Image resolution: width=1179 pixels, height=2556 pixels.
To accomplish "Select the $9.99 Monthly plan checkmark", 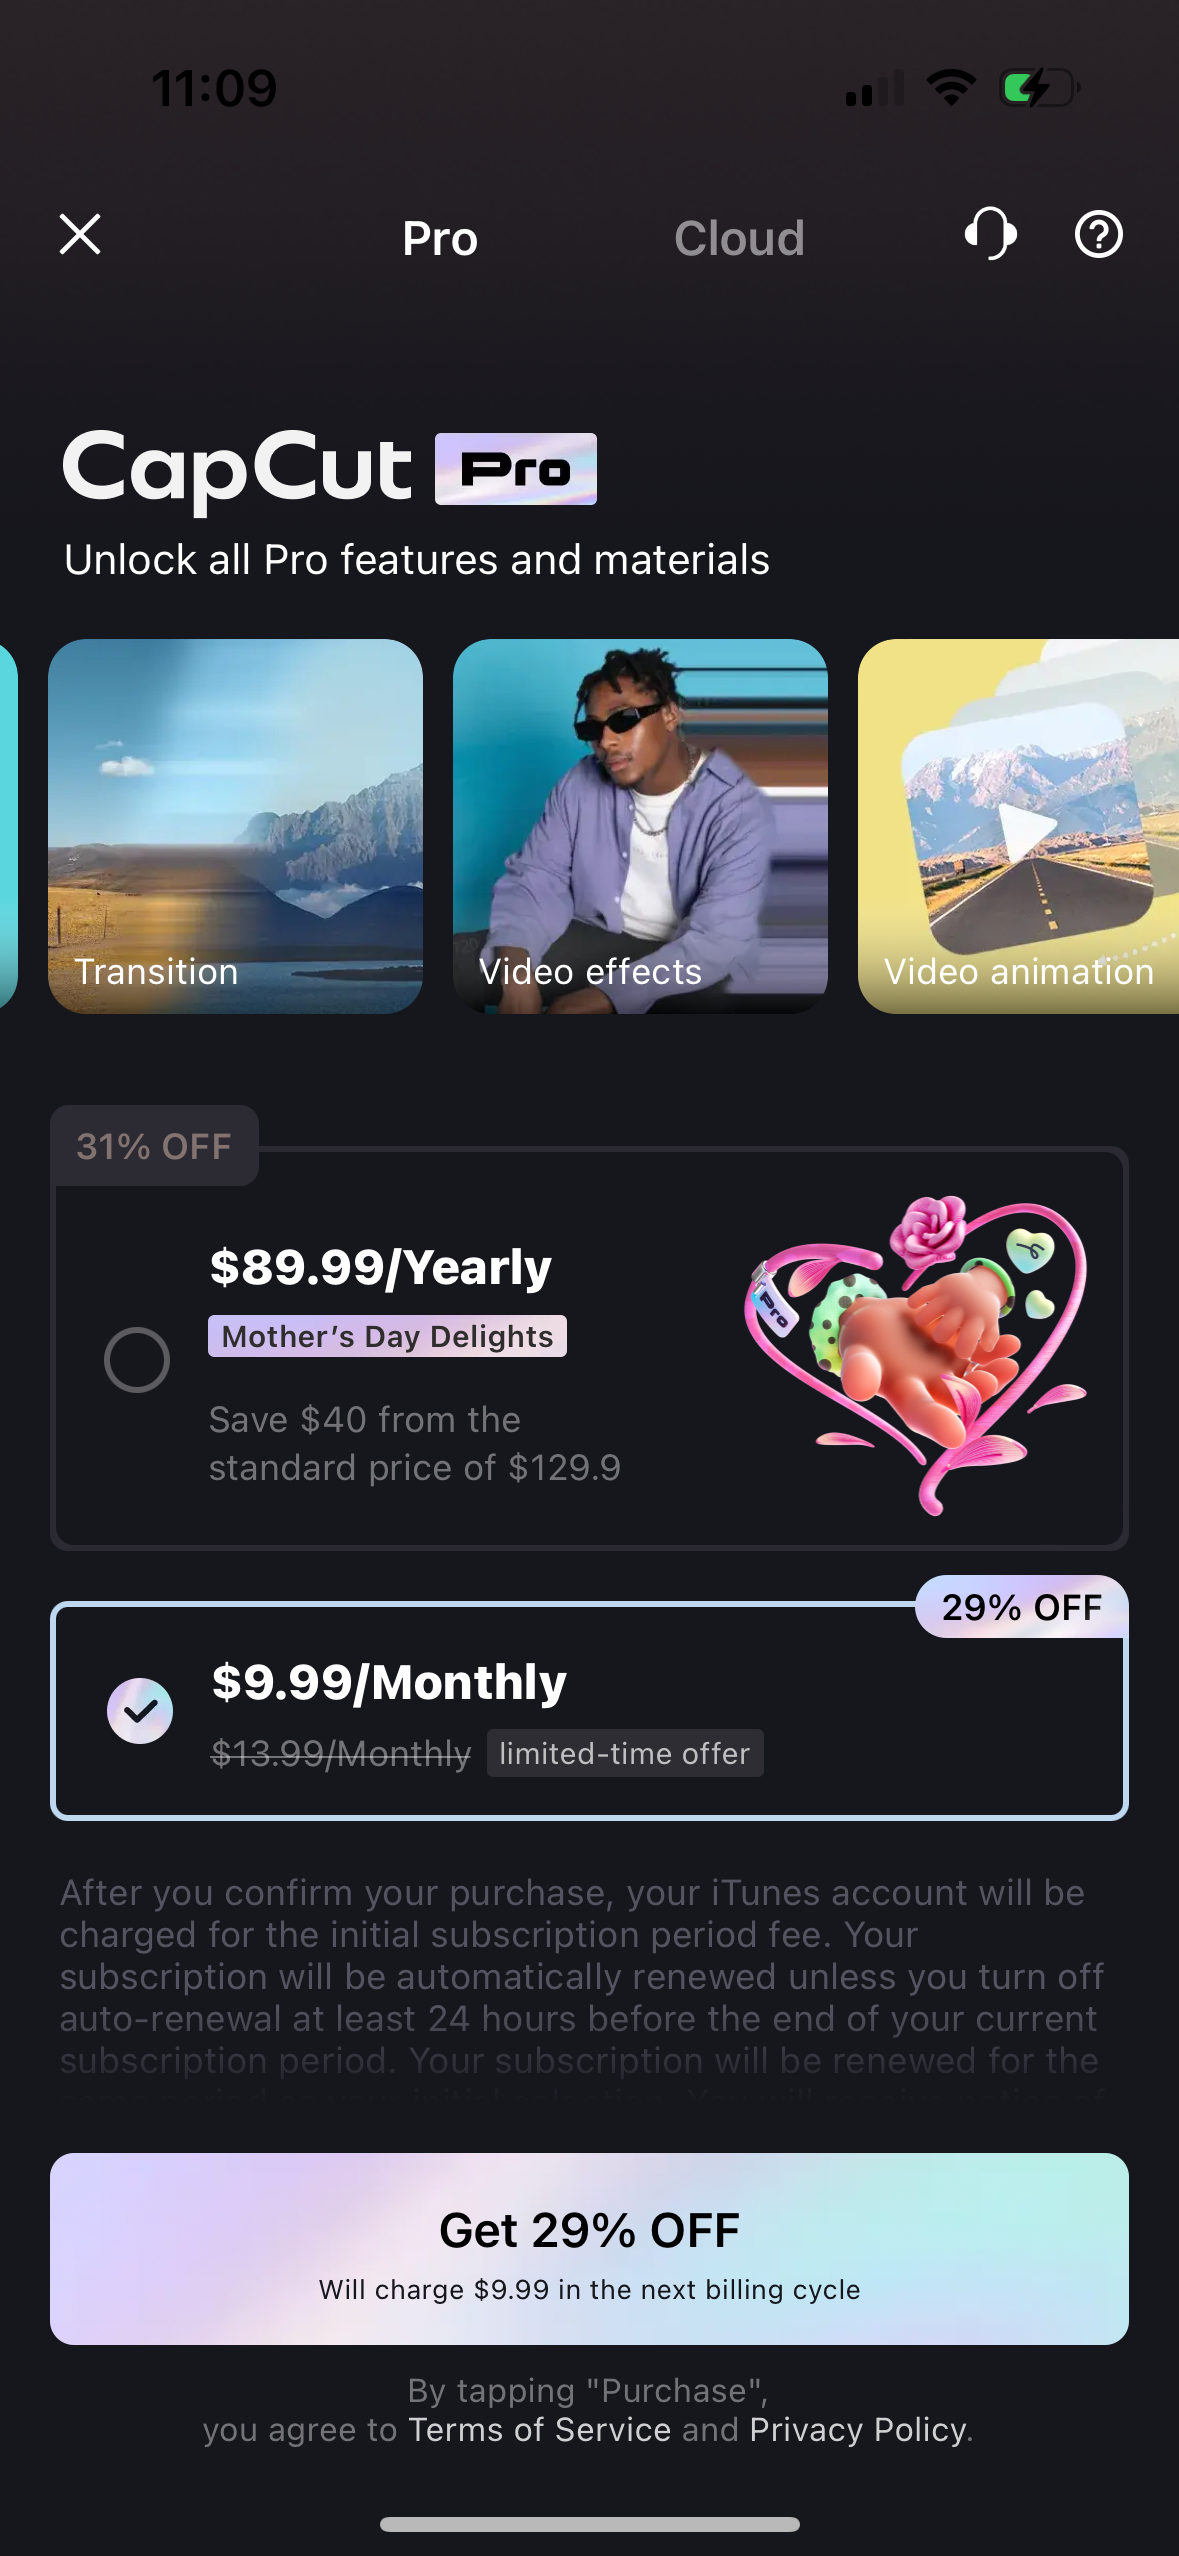I will coord(140,1710).
